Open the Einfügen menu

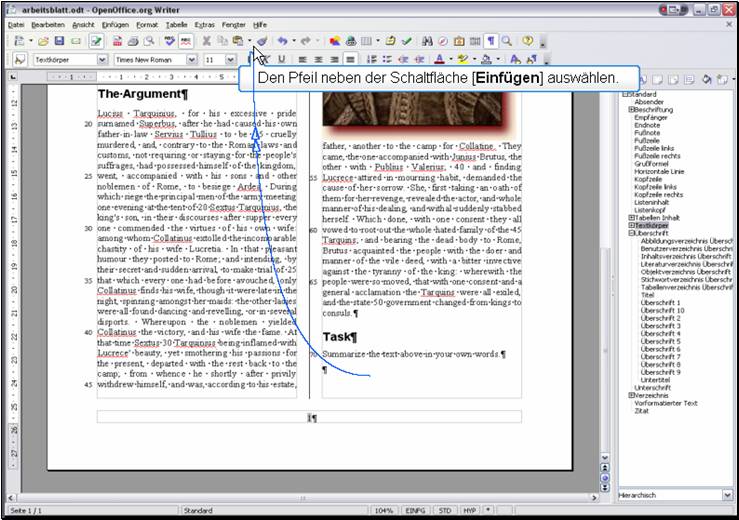click(x=114, y=23)
